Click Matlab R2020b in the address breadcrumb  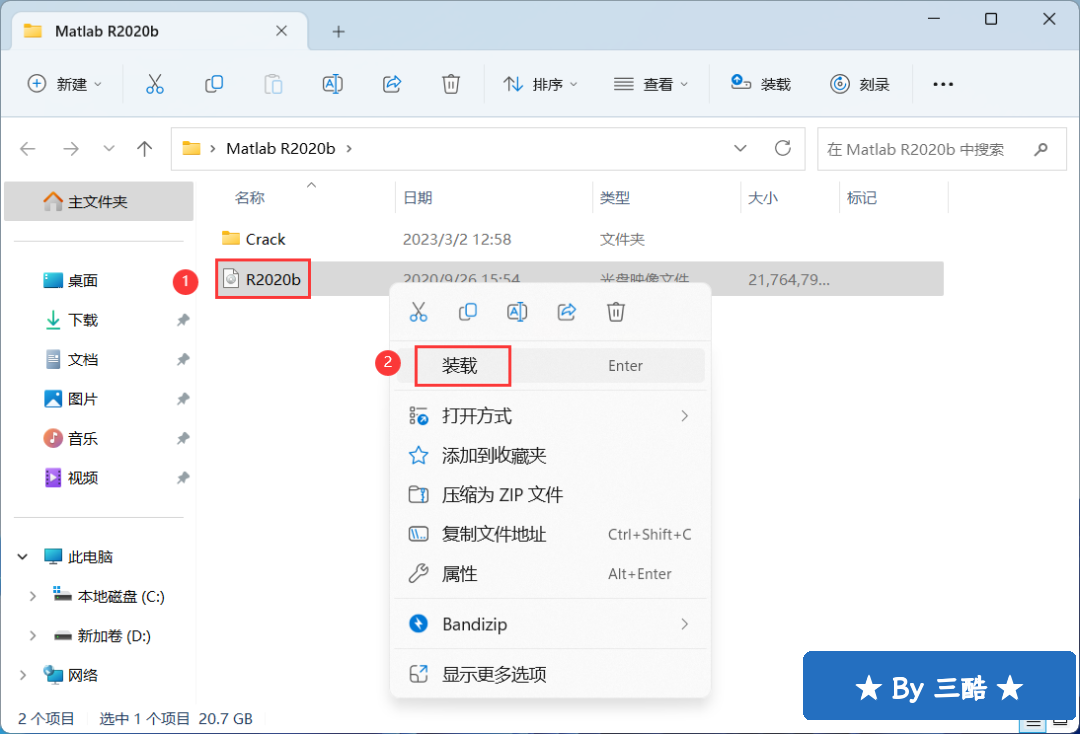tap(280, 149)
